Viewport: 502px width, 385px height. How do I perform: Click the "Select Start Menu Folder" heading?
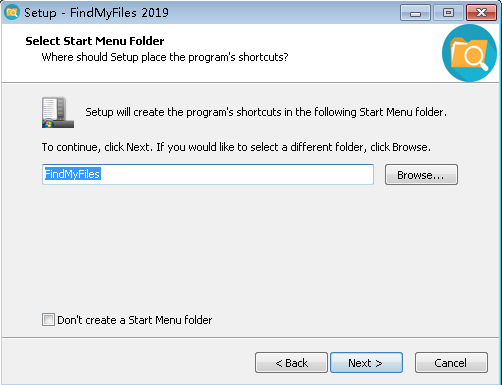click(x=95, y=41)
